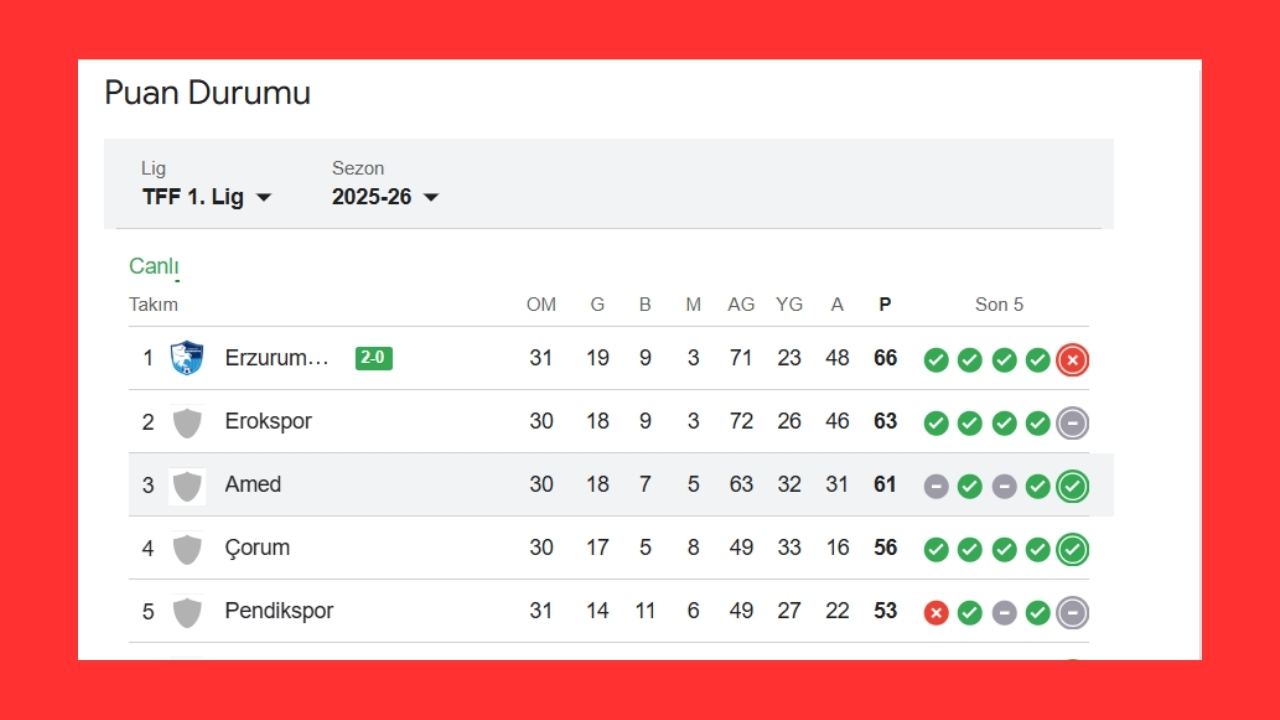Open the Pendikspor team link

tap(279, 611)
